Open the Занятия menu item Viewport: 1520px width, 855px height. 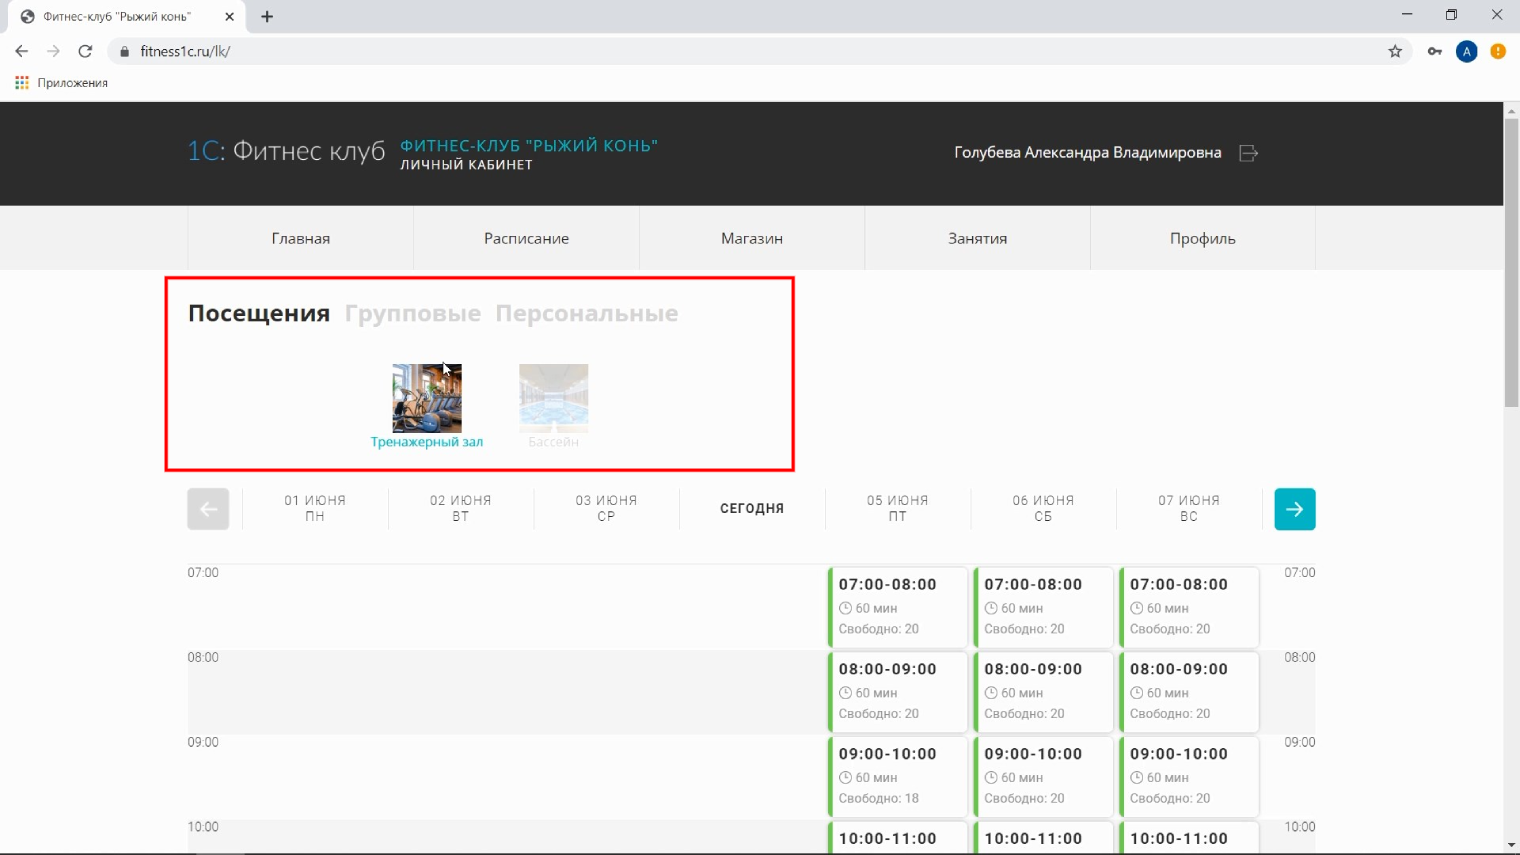(978, 238)
